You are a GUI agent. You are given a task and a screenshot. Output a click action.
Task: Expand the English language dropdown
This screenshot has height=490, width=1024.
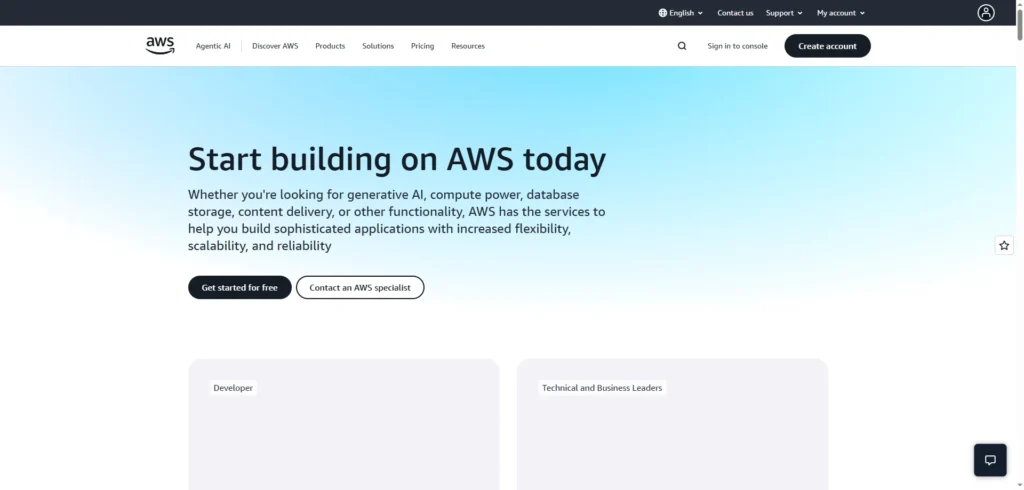pos(681,13)
